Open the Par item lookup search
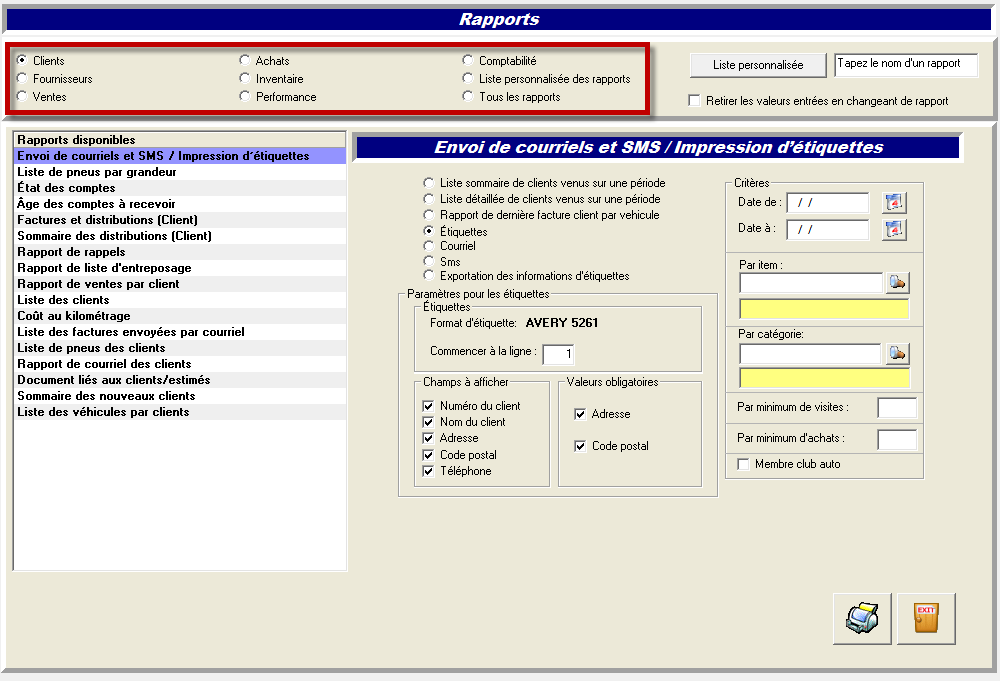This screenshot has width=1000, height=681. point(897,282)
